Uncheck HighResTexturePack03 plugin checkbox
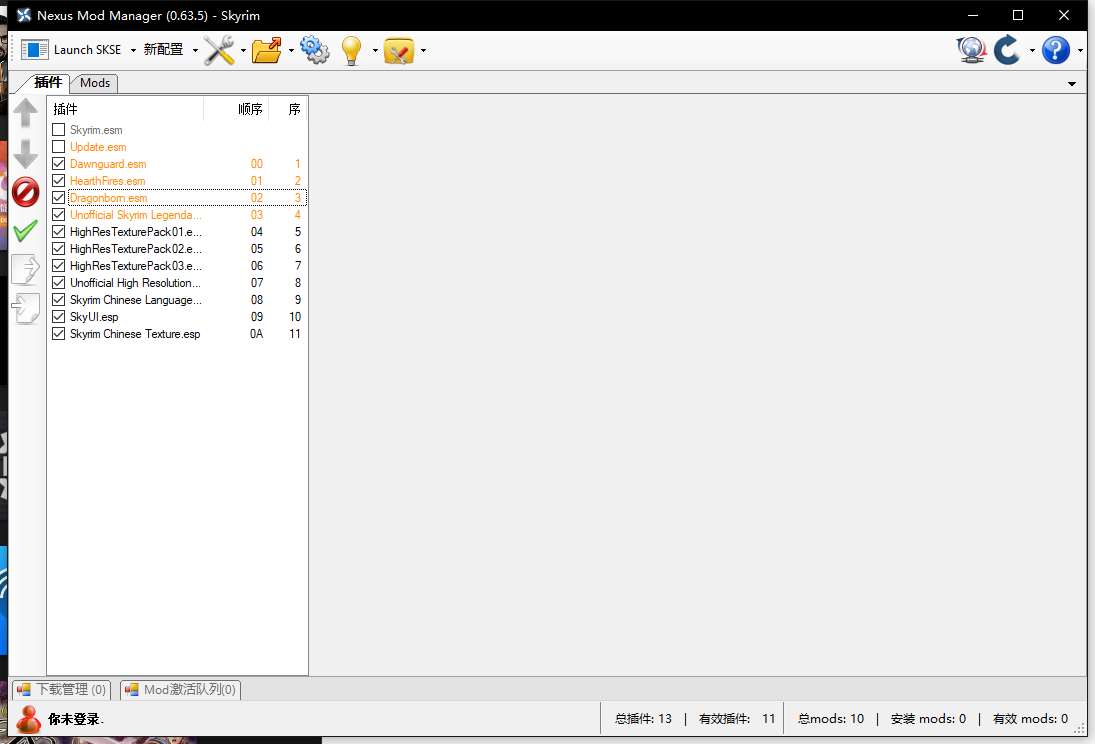1095x744 pixels. [59, 265]
